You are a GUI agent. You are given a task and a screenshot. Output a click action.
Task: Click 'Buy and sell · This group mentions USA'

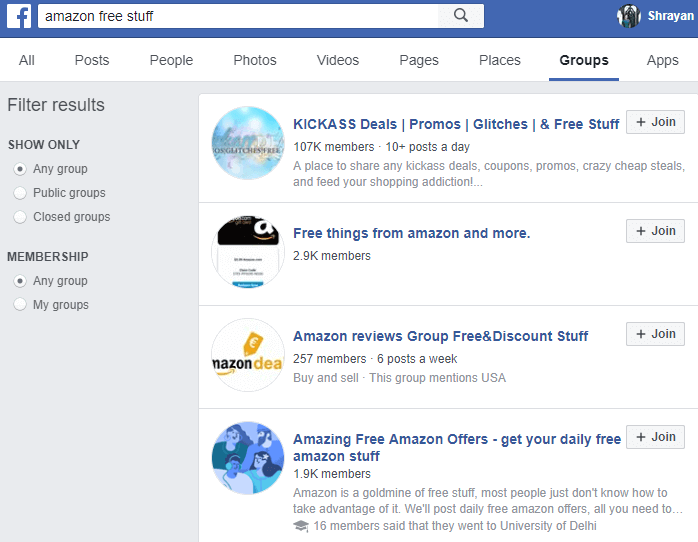(x=399, y=378)
